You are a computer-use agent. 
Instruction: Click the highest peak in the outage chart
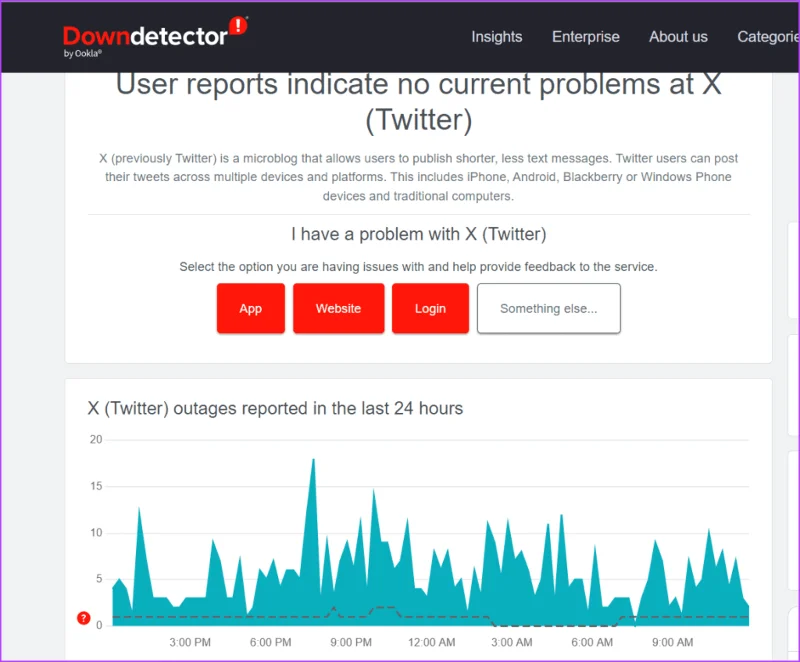[x=313, y=460]
